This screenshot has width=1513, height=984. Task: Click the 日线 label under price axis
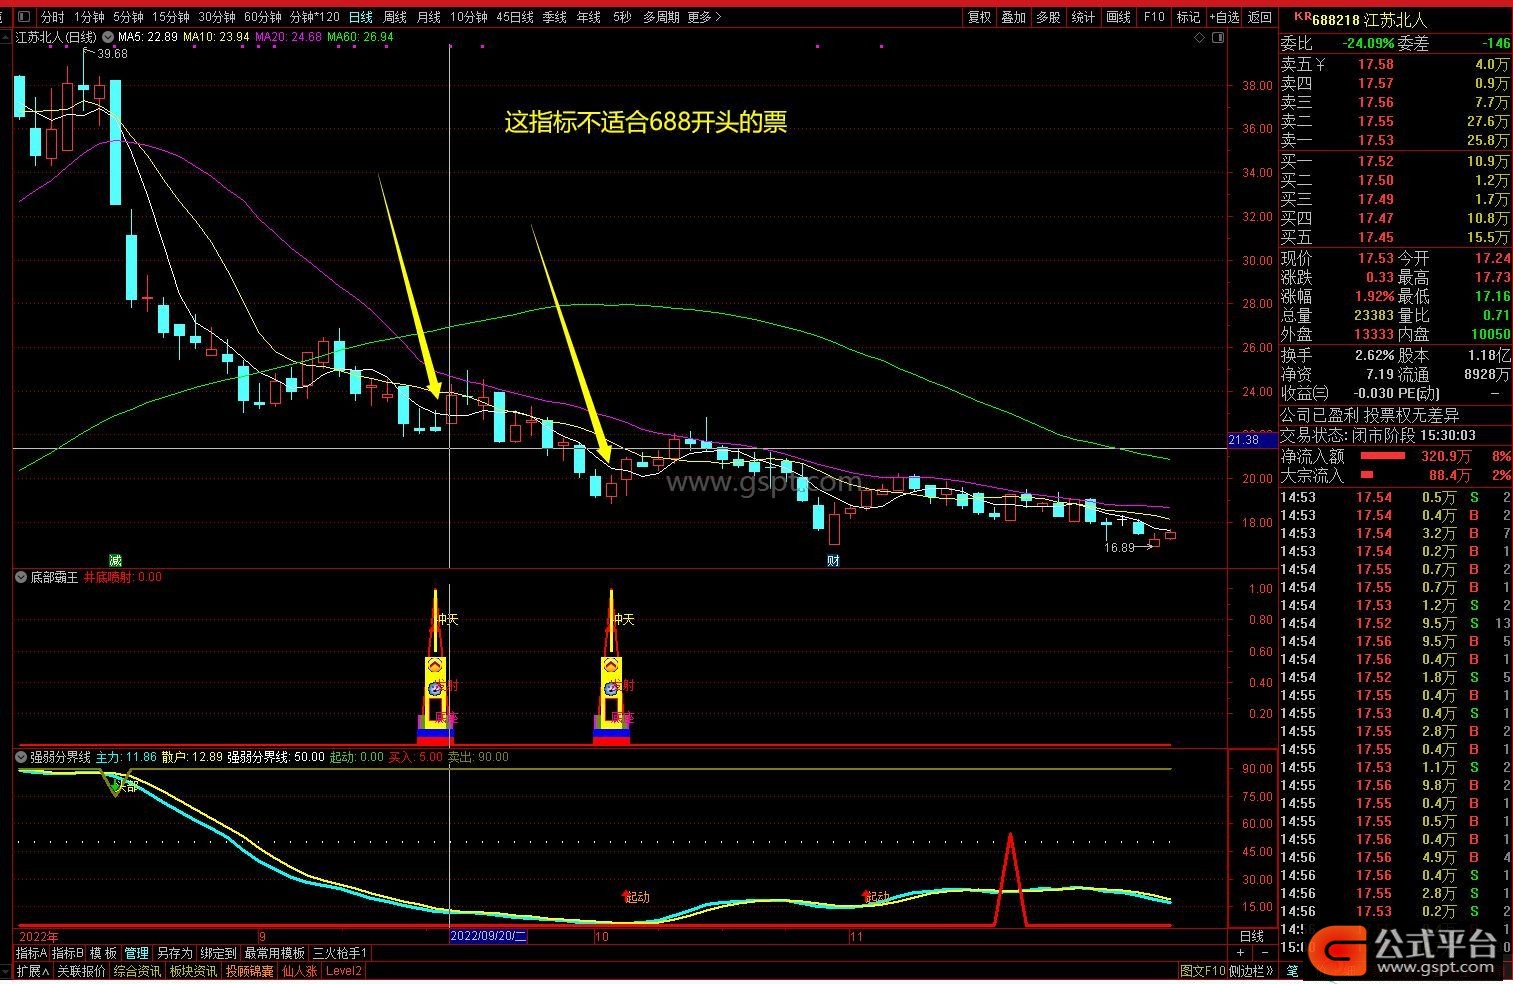(1252, 936)
